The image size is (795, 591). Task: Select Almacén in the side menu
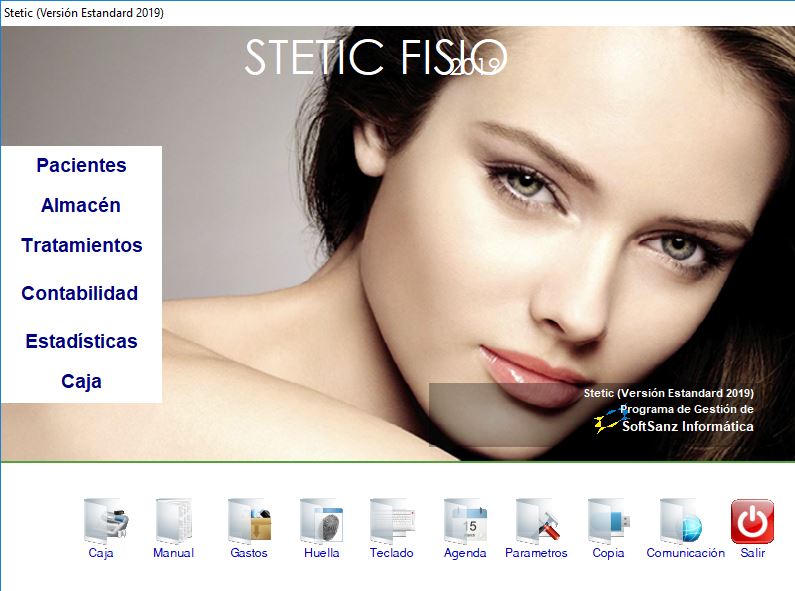point(81,206)
